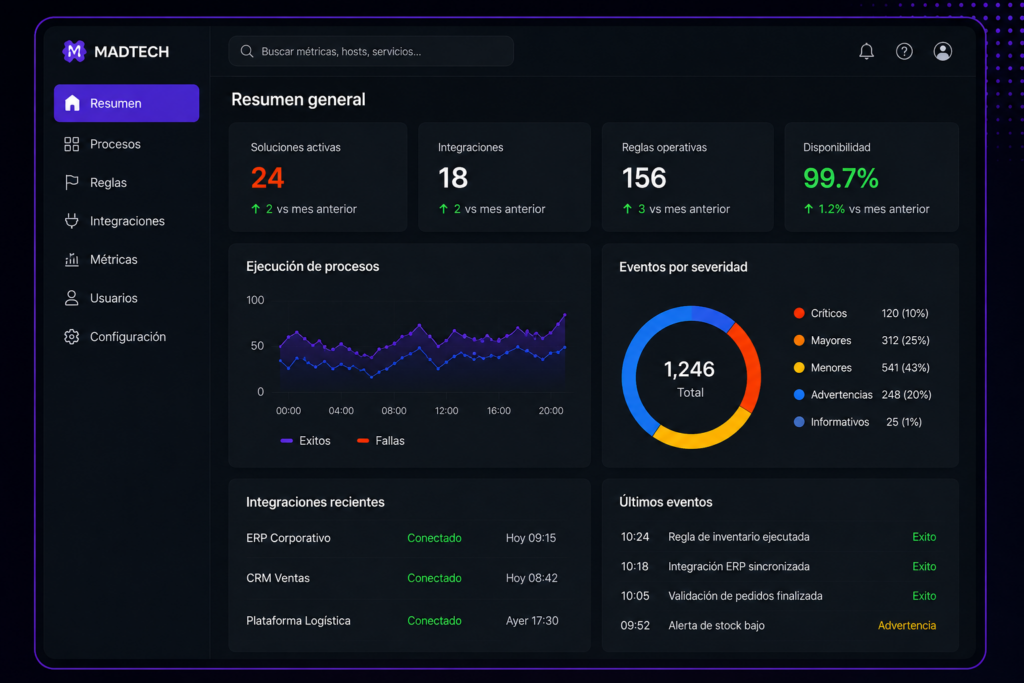
Task: Open the Usuarios page
Action: click(127, 298)
